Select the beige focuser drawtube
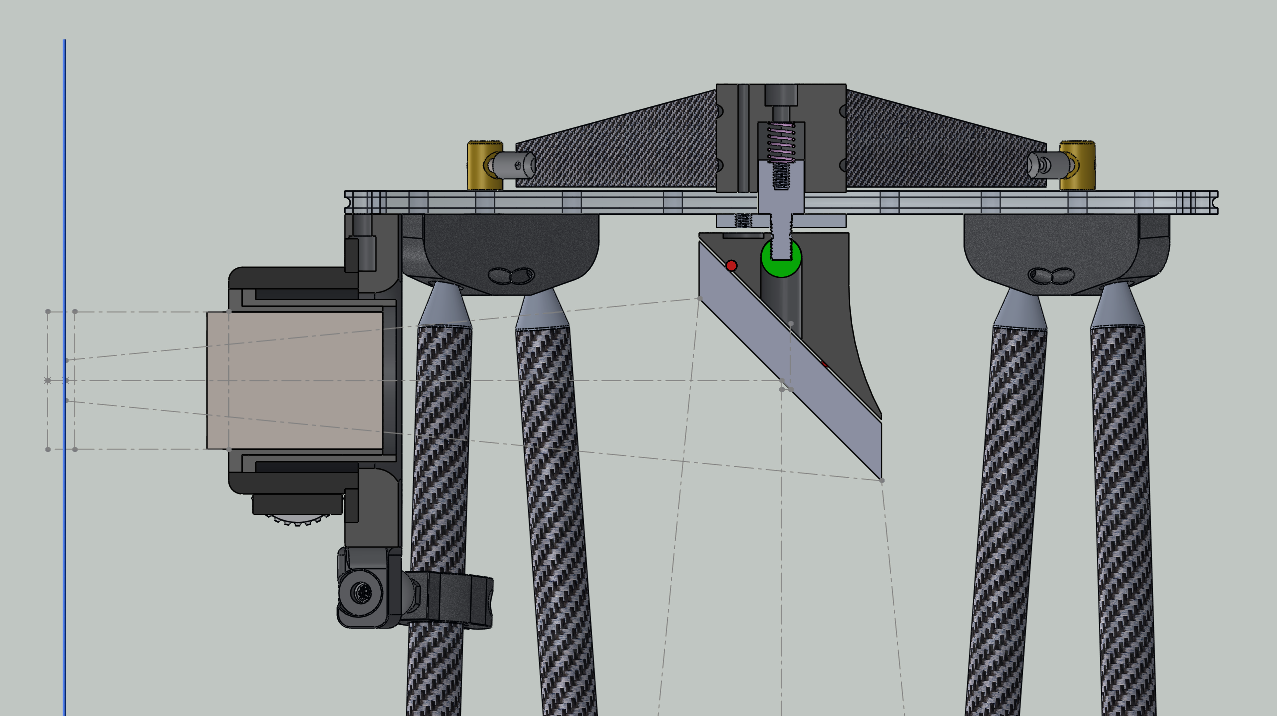This screenshot has width=1277, height=716. (295, 380)
